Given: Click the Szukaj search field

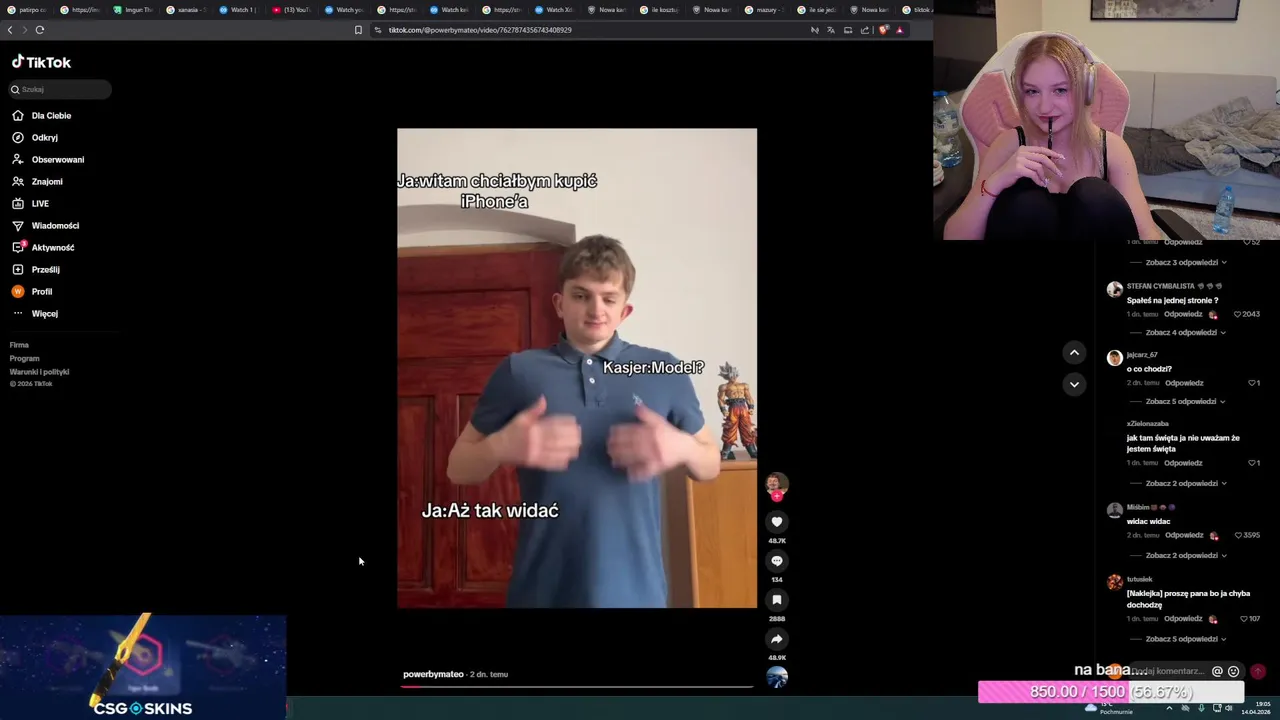Looking at the screenshot, I should (x=60, y=89).
